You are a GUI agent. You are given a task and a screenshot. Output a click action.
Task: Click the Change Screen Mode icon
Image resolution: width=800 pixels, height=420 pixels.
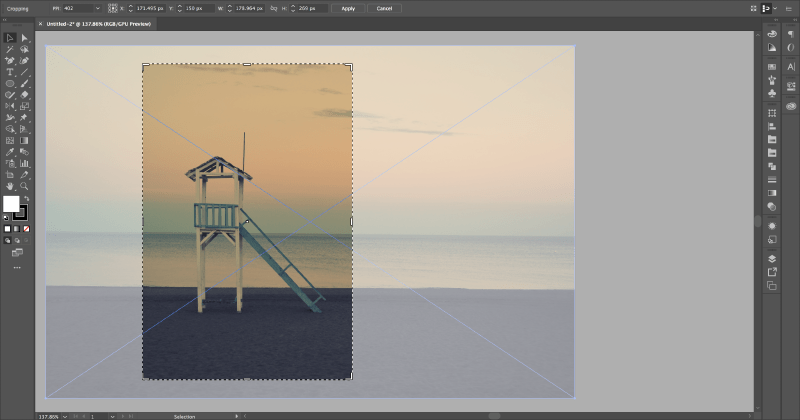(17, 253)
